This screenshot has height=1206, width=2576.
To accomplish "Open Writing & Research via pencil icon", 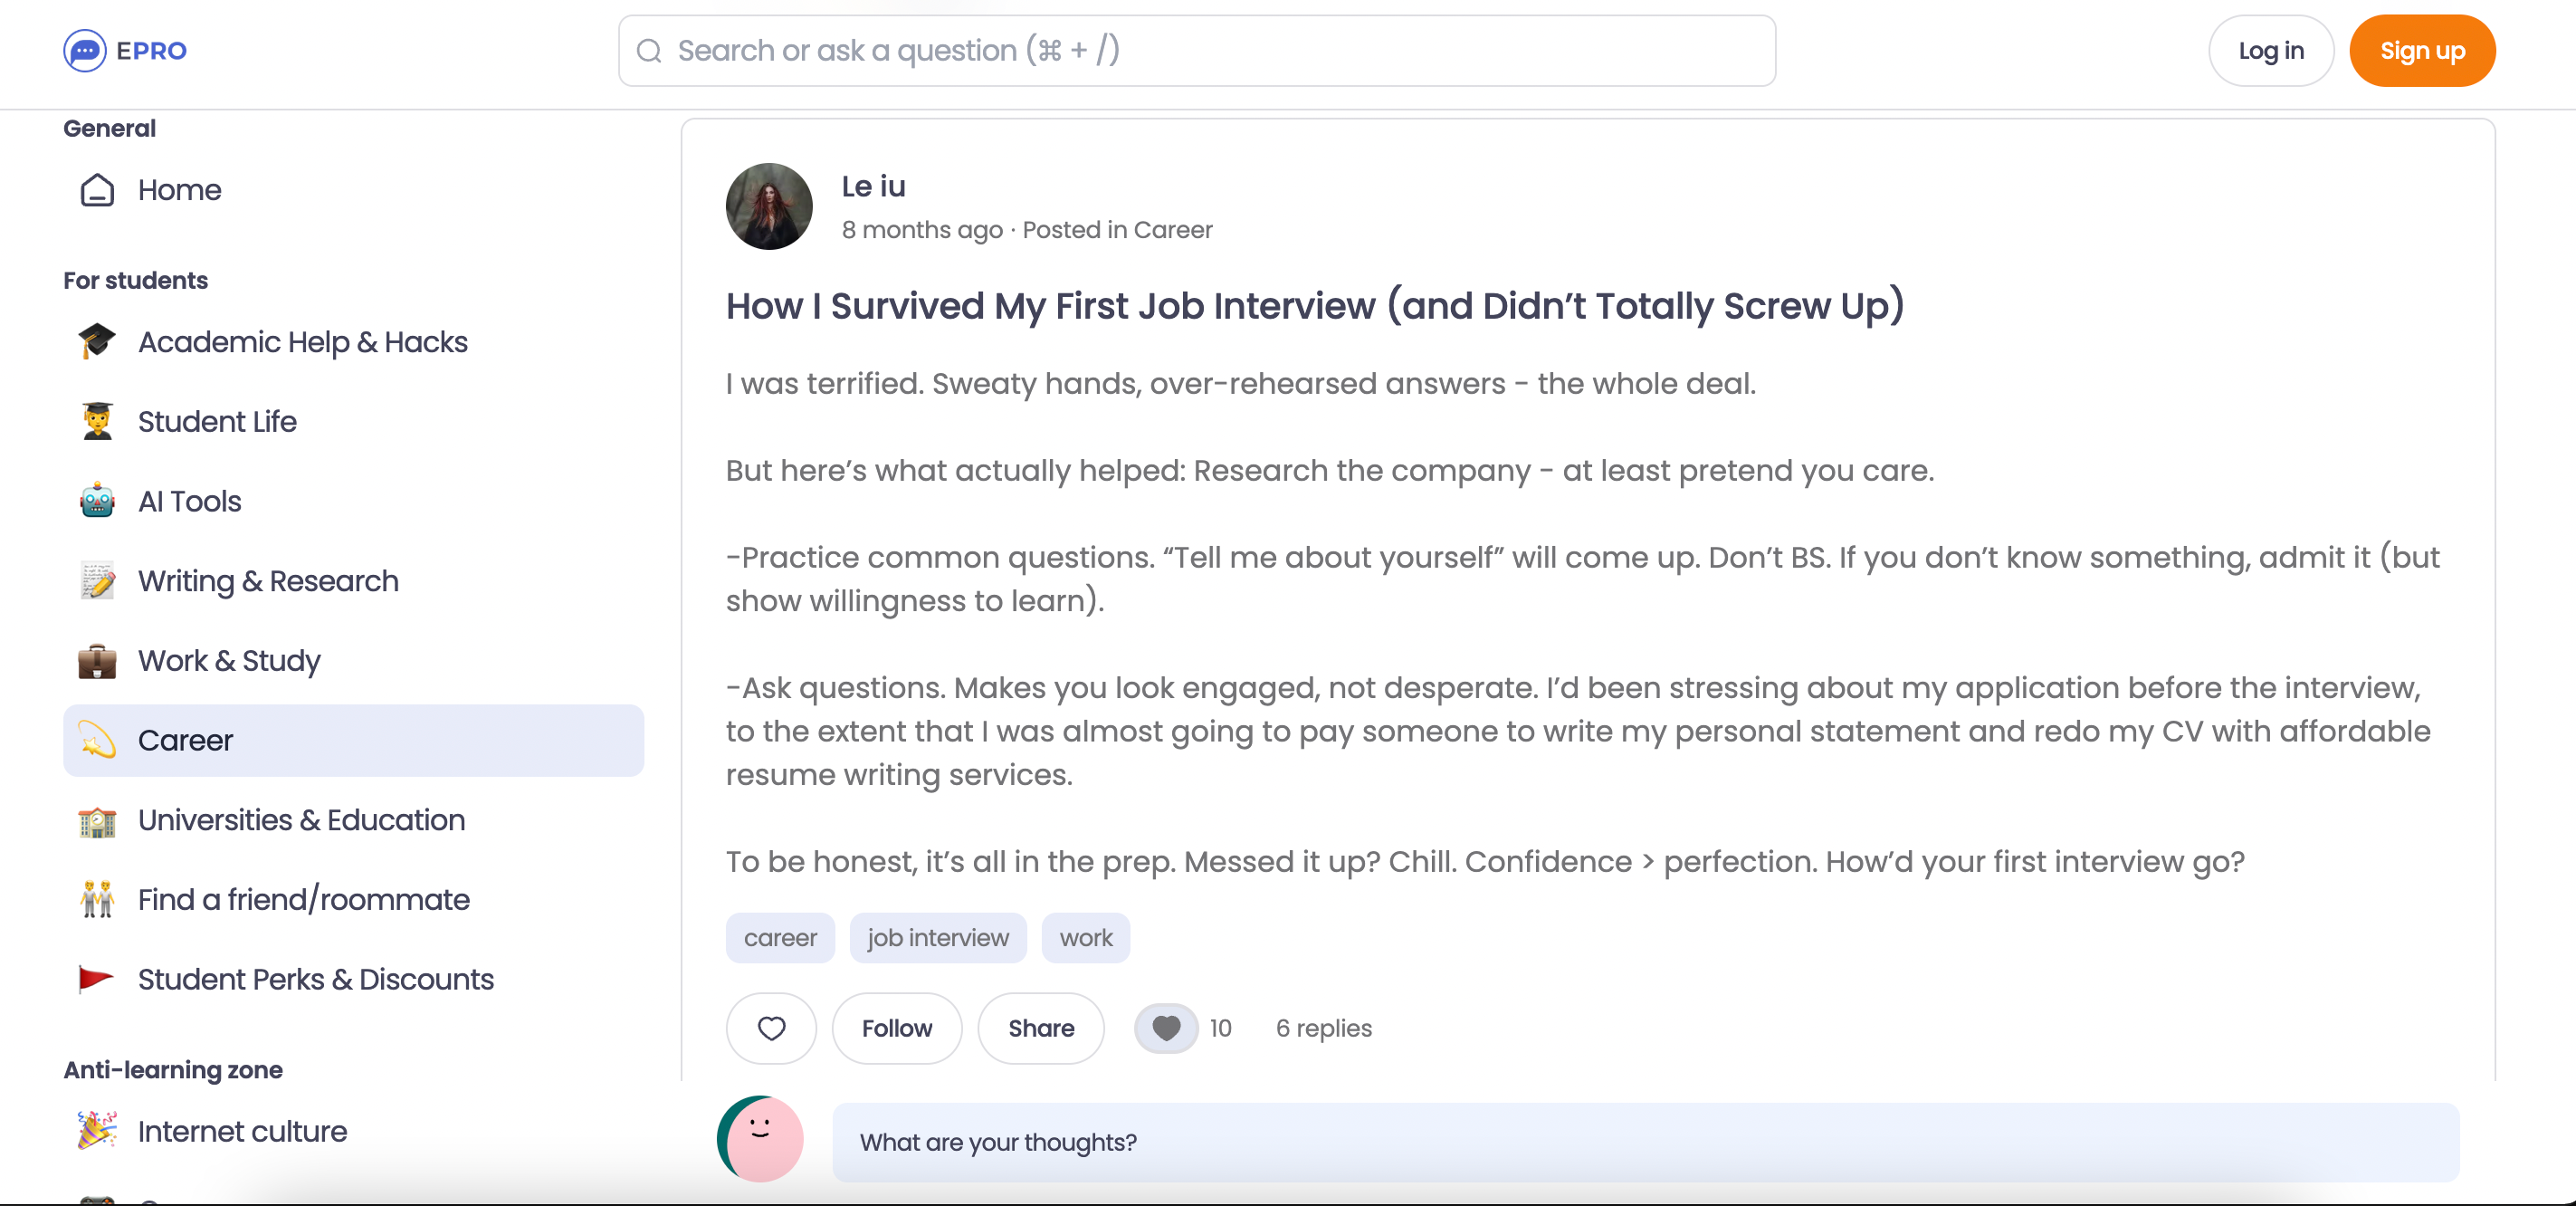I will pyautogui.click(x=97, y=581).
